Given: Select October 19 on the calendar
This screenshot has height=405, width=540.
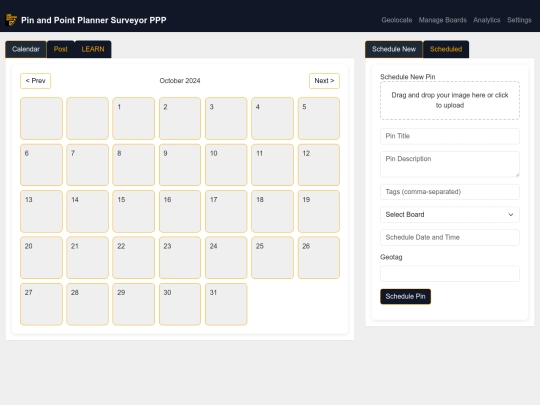Looking at the screenshot, I should 319,211.
